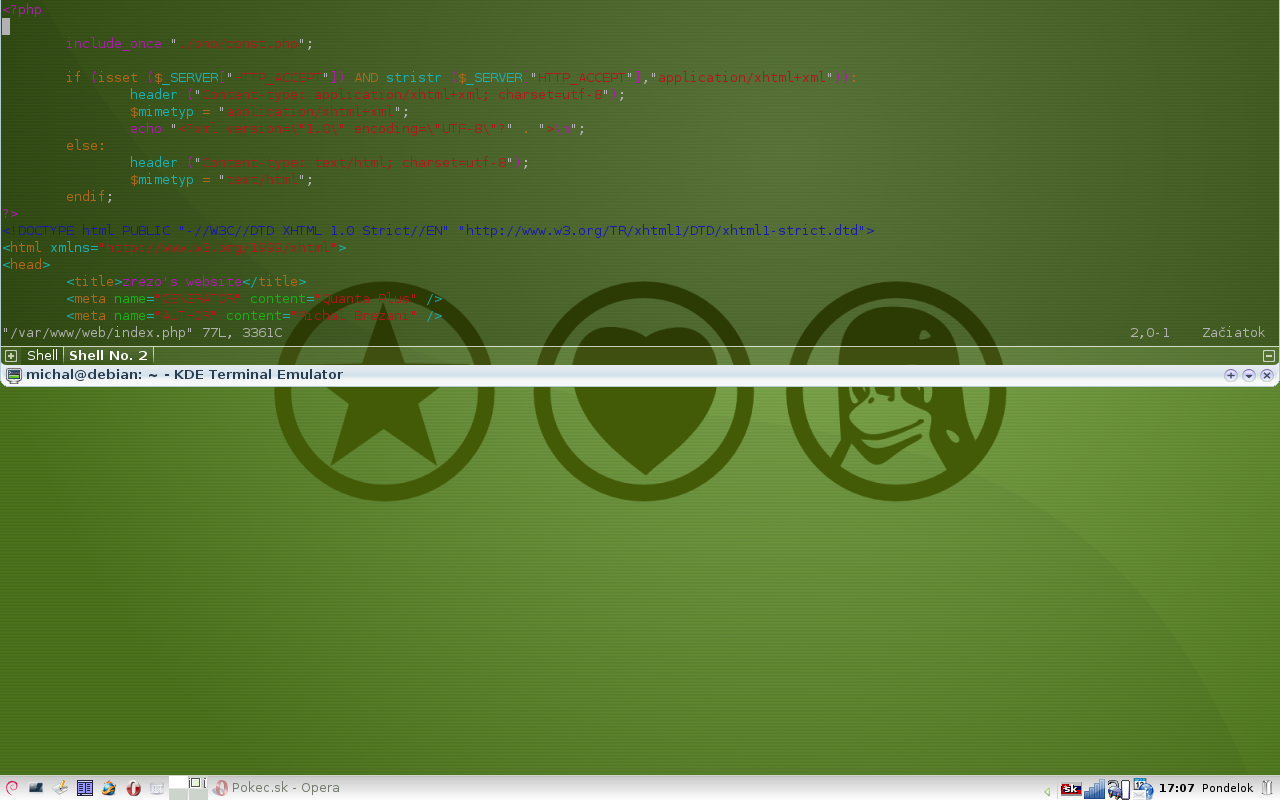Click the <title> line

[x=186, y=282]
